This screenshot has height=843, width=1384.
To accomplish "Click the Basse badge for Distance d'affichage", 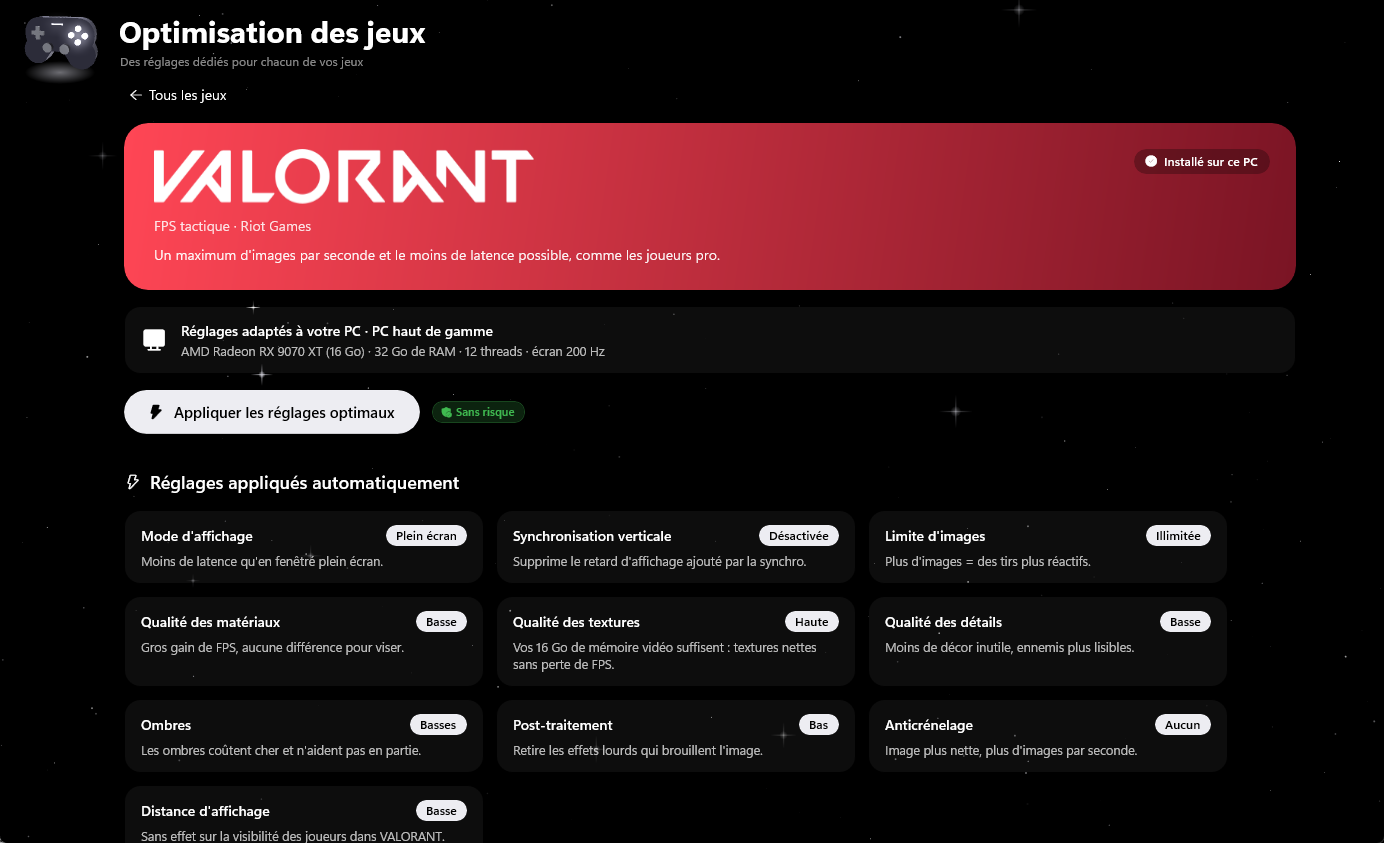I will tap(441, 811).
